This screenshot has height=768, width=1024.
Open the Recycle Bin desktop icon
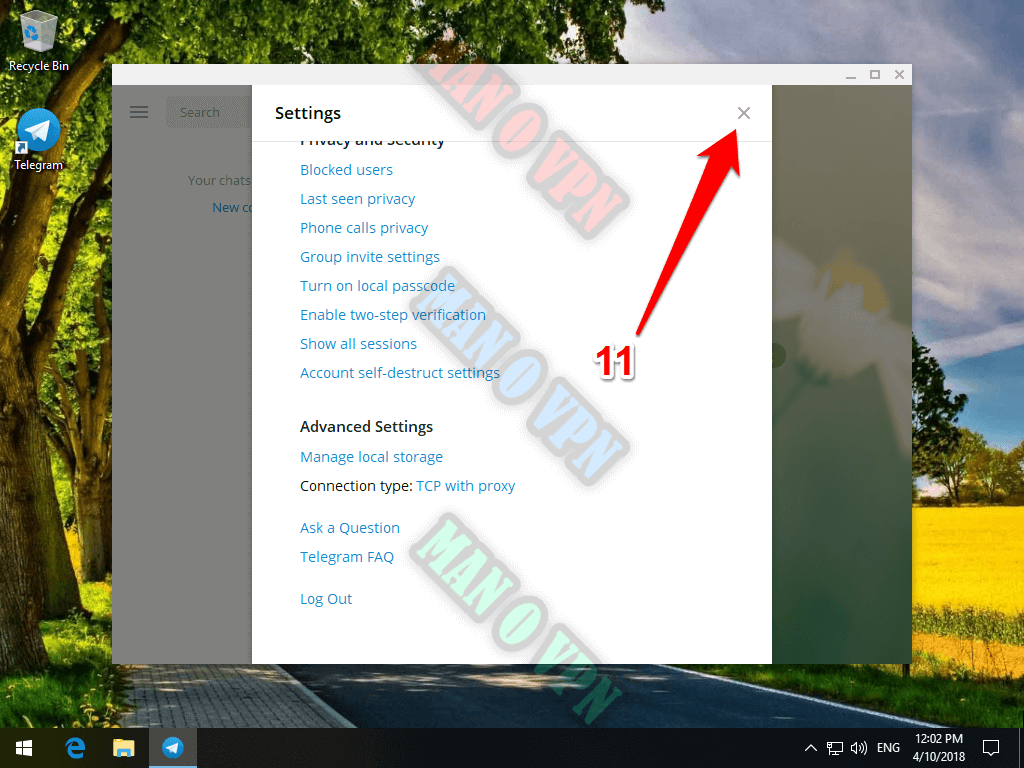click(x=39, y=40)
